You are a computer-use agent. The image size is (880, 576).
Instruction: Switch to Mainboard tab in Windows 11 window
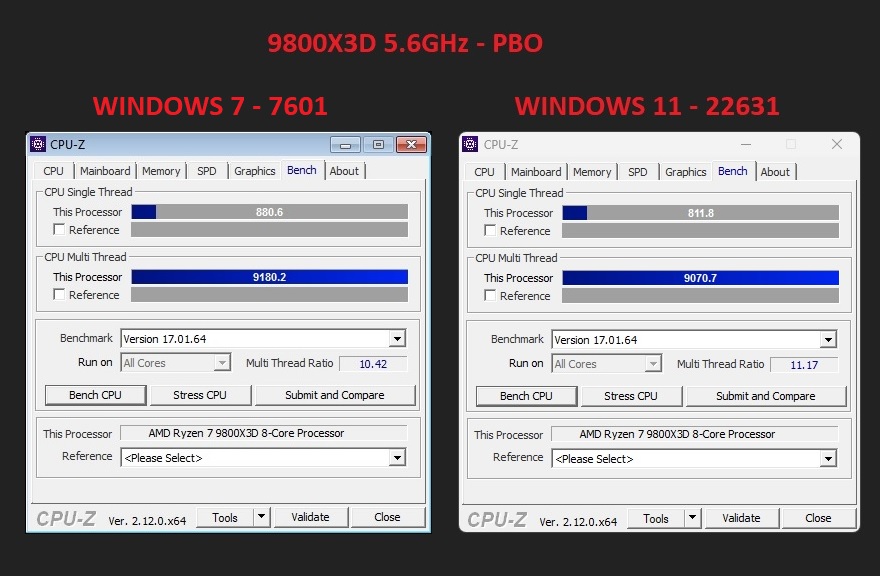tap(536, 172)
